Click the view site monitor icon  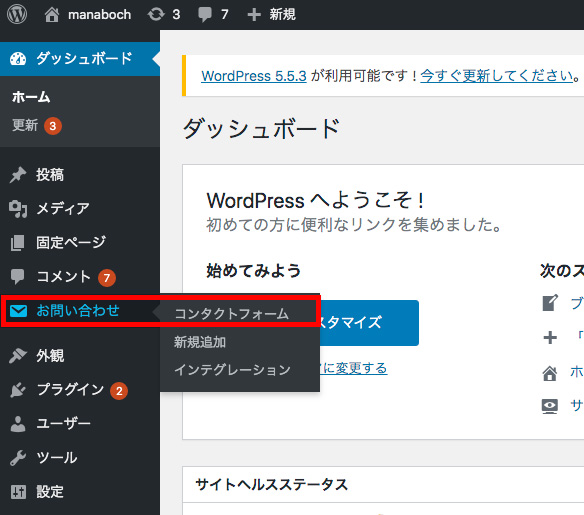click(x=550, y=406)
